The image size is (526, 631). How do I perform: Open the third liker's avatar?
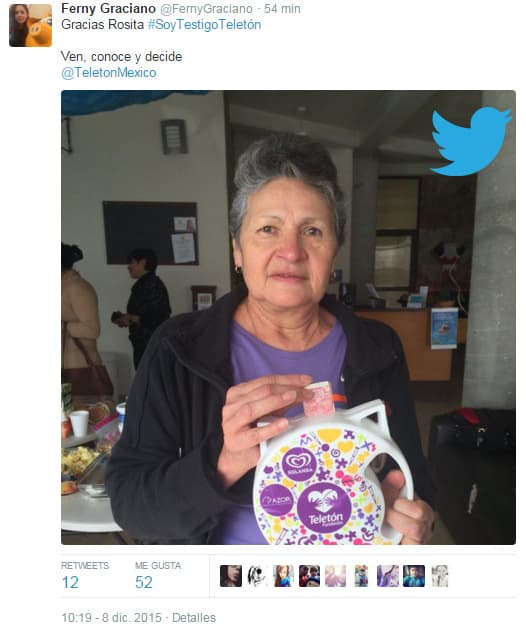click(x=283, y=576)
